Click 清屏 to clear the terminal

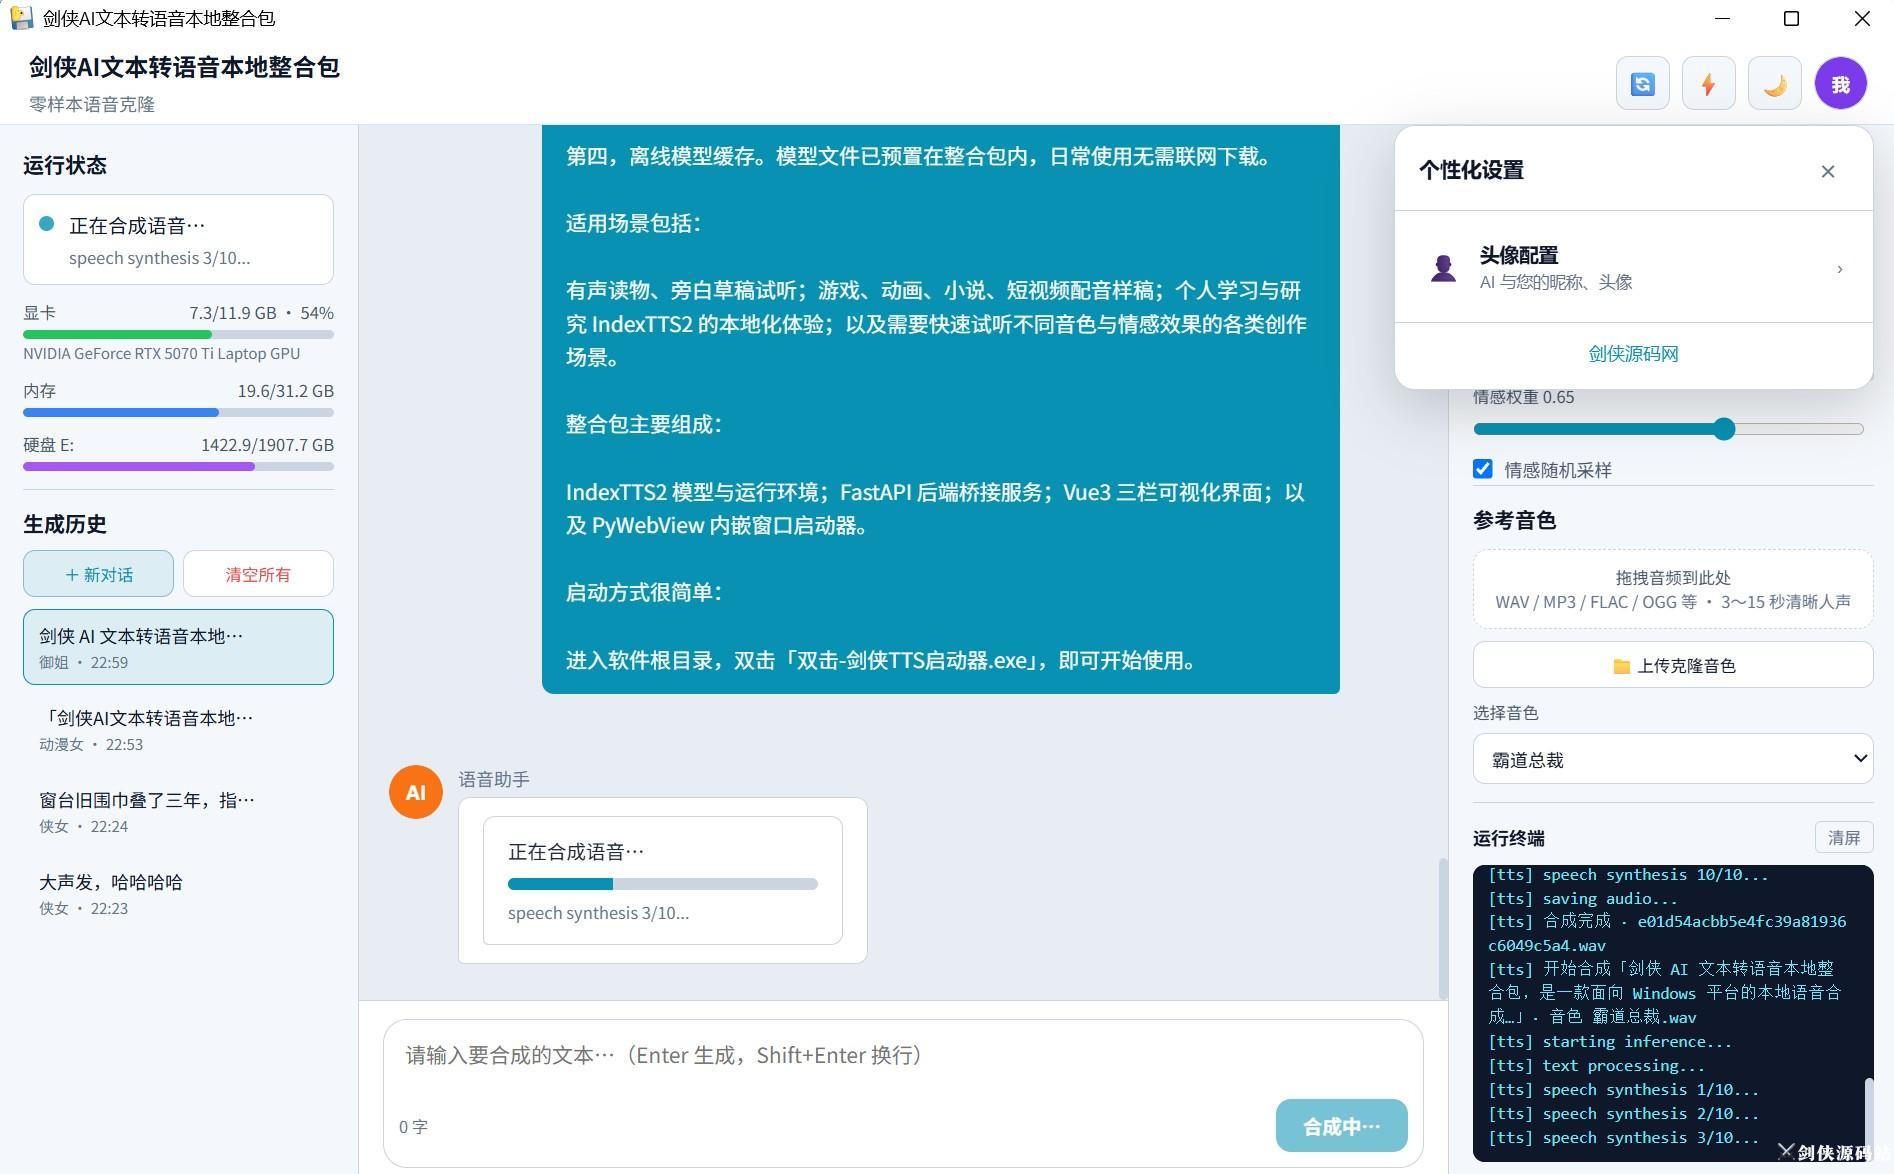coord(1843,838)
